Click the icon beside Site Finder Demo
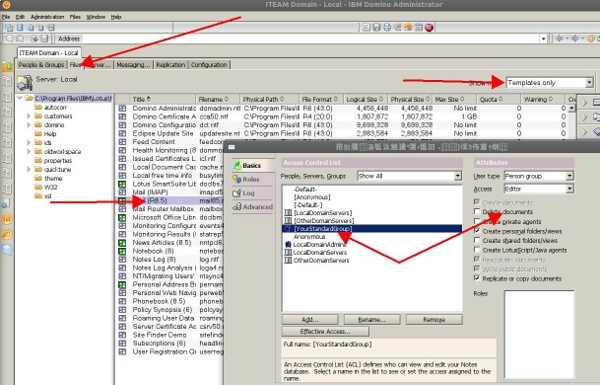This screenshot has height=385, width=600. click(122, 335)
